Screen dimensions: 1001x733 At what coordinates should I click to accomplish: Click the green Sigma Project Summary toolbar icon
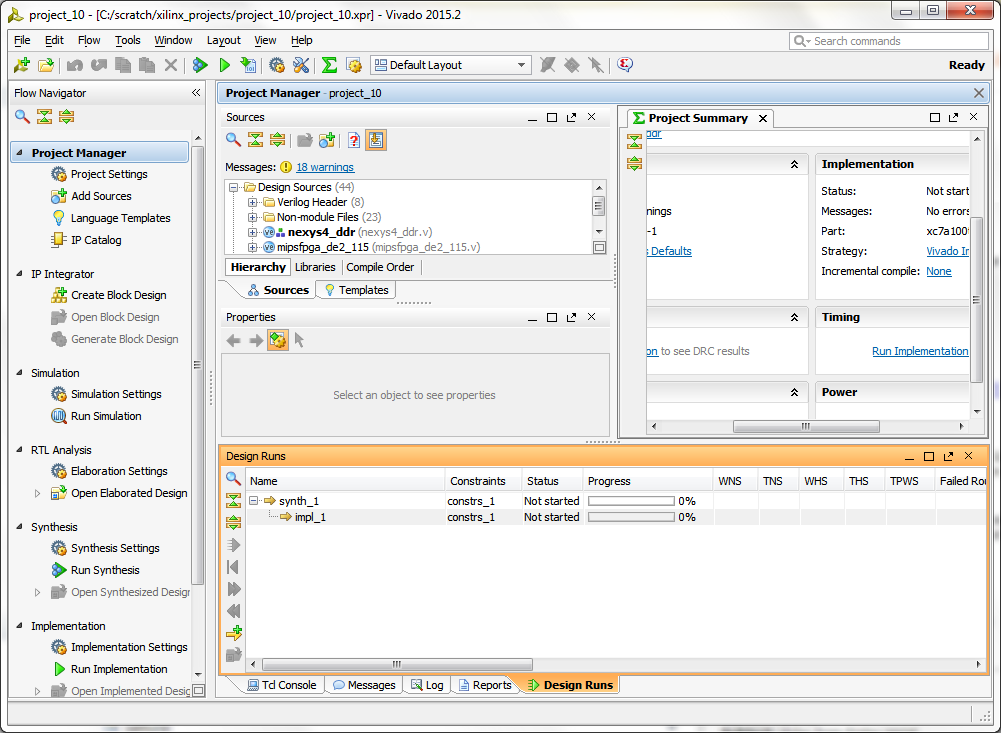pos(329,65)
